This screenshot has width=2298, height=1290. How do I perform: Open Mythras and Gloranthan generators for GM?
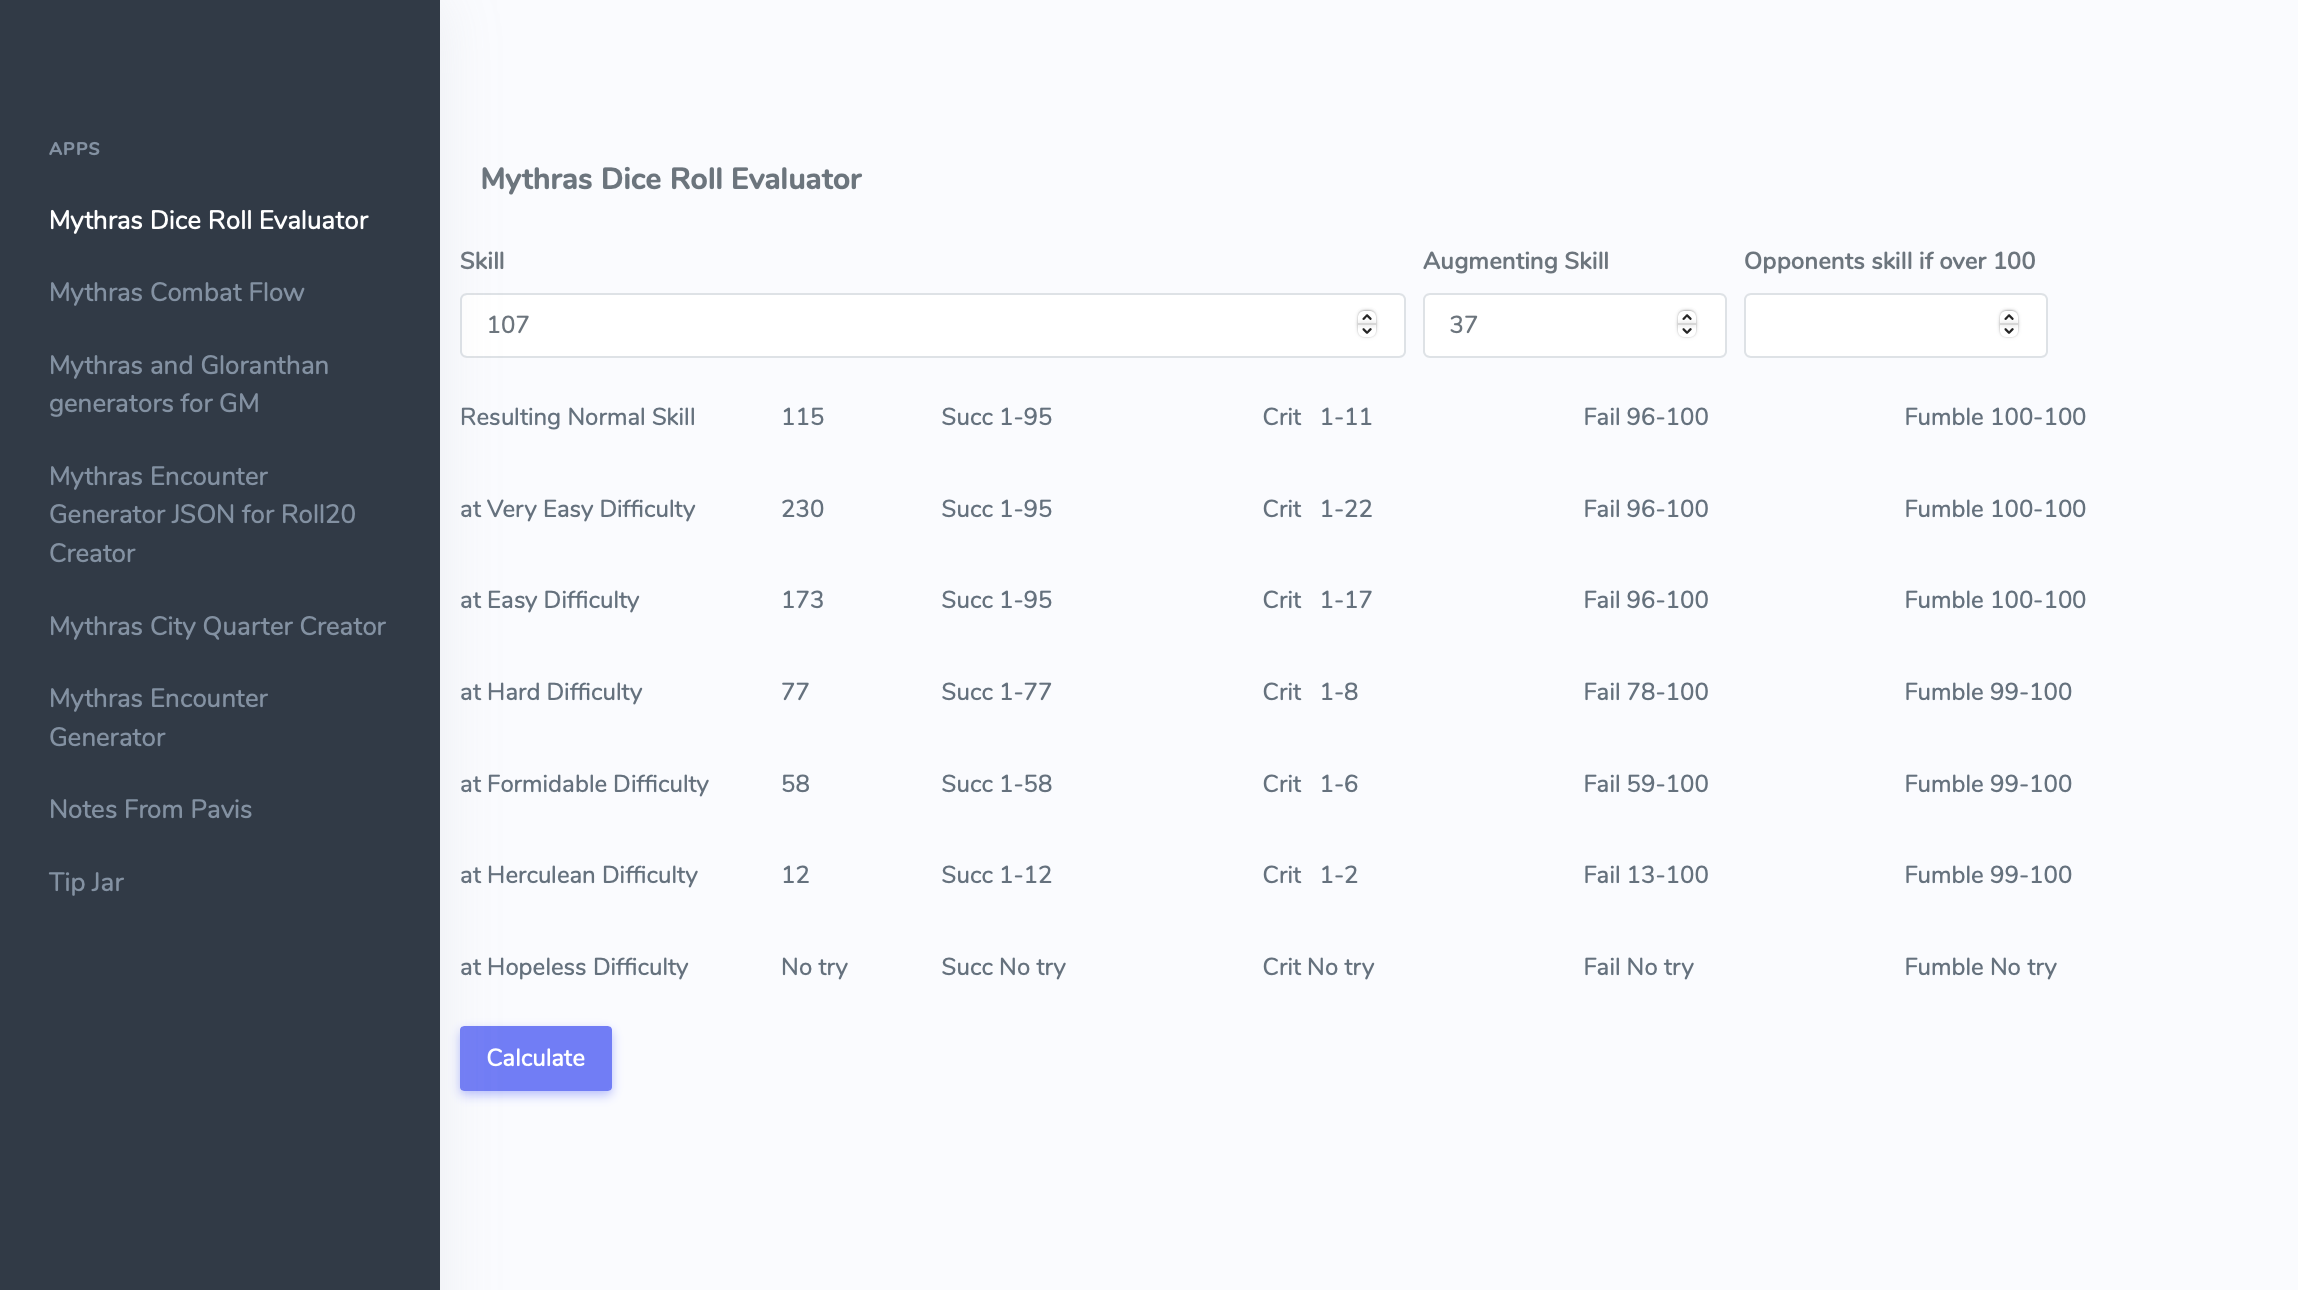(188, 384)
